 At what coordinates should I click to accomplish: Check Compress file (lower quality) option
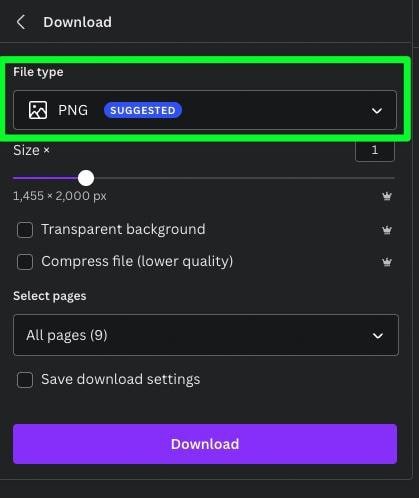(25, 262)
